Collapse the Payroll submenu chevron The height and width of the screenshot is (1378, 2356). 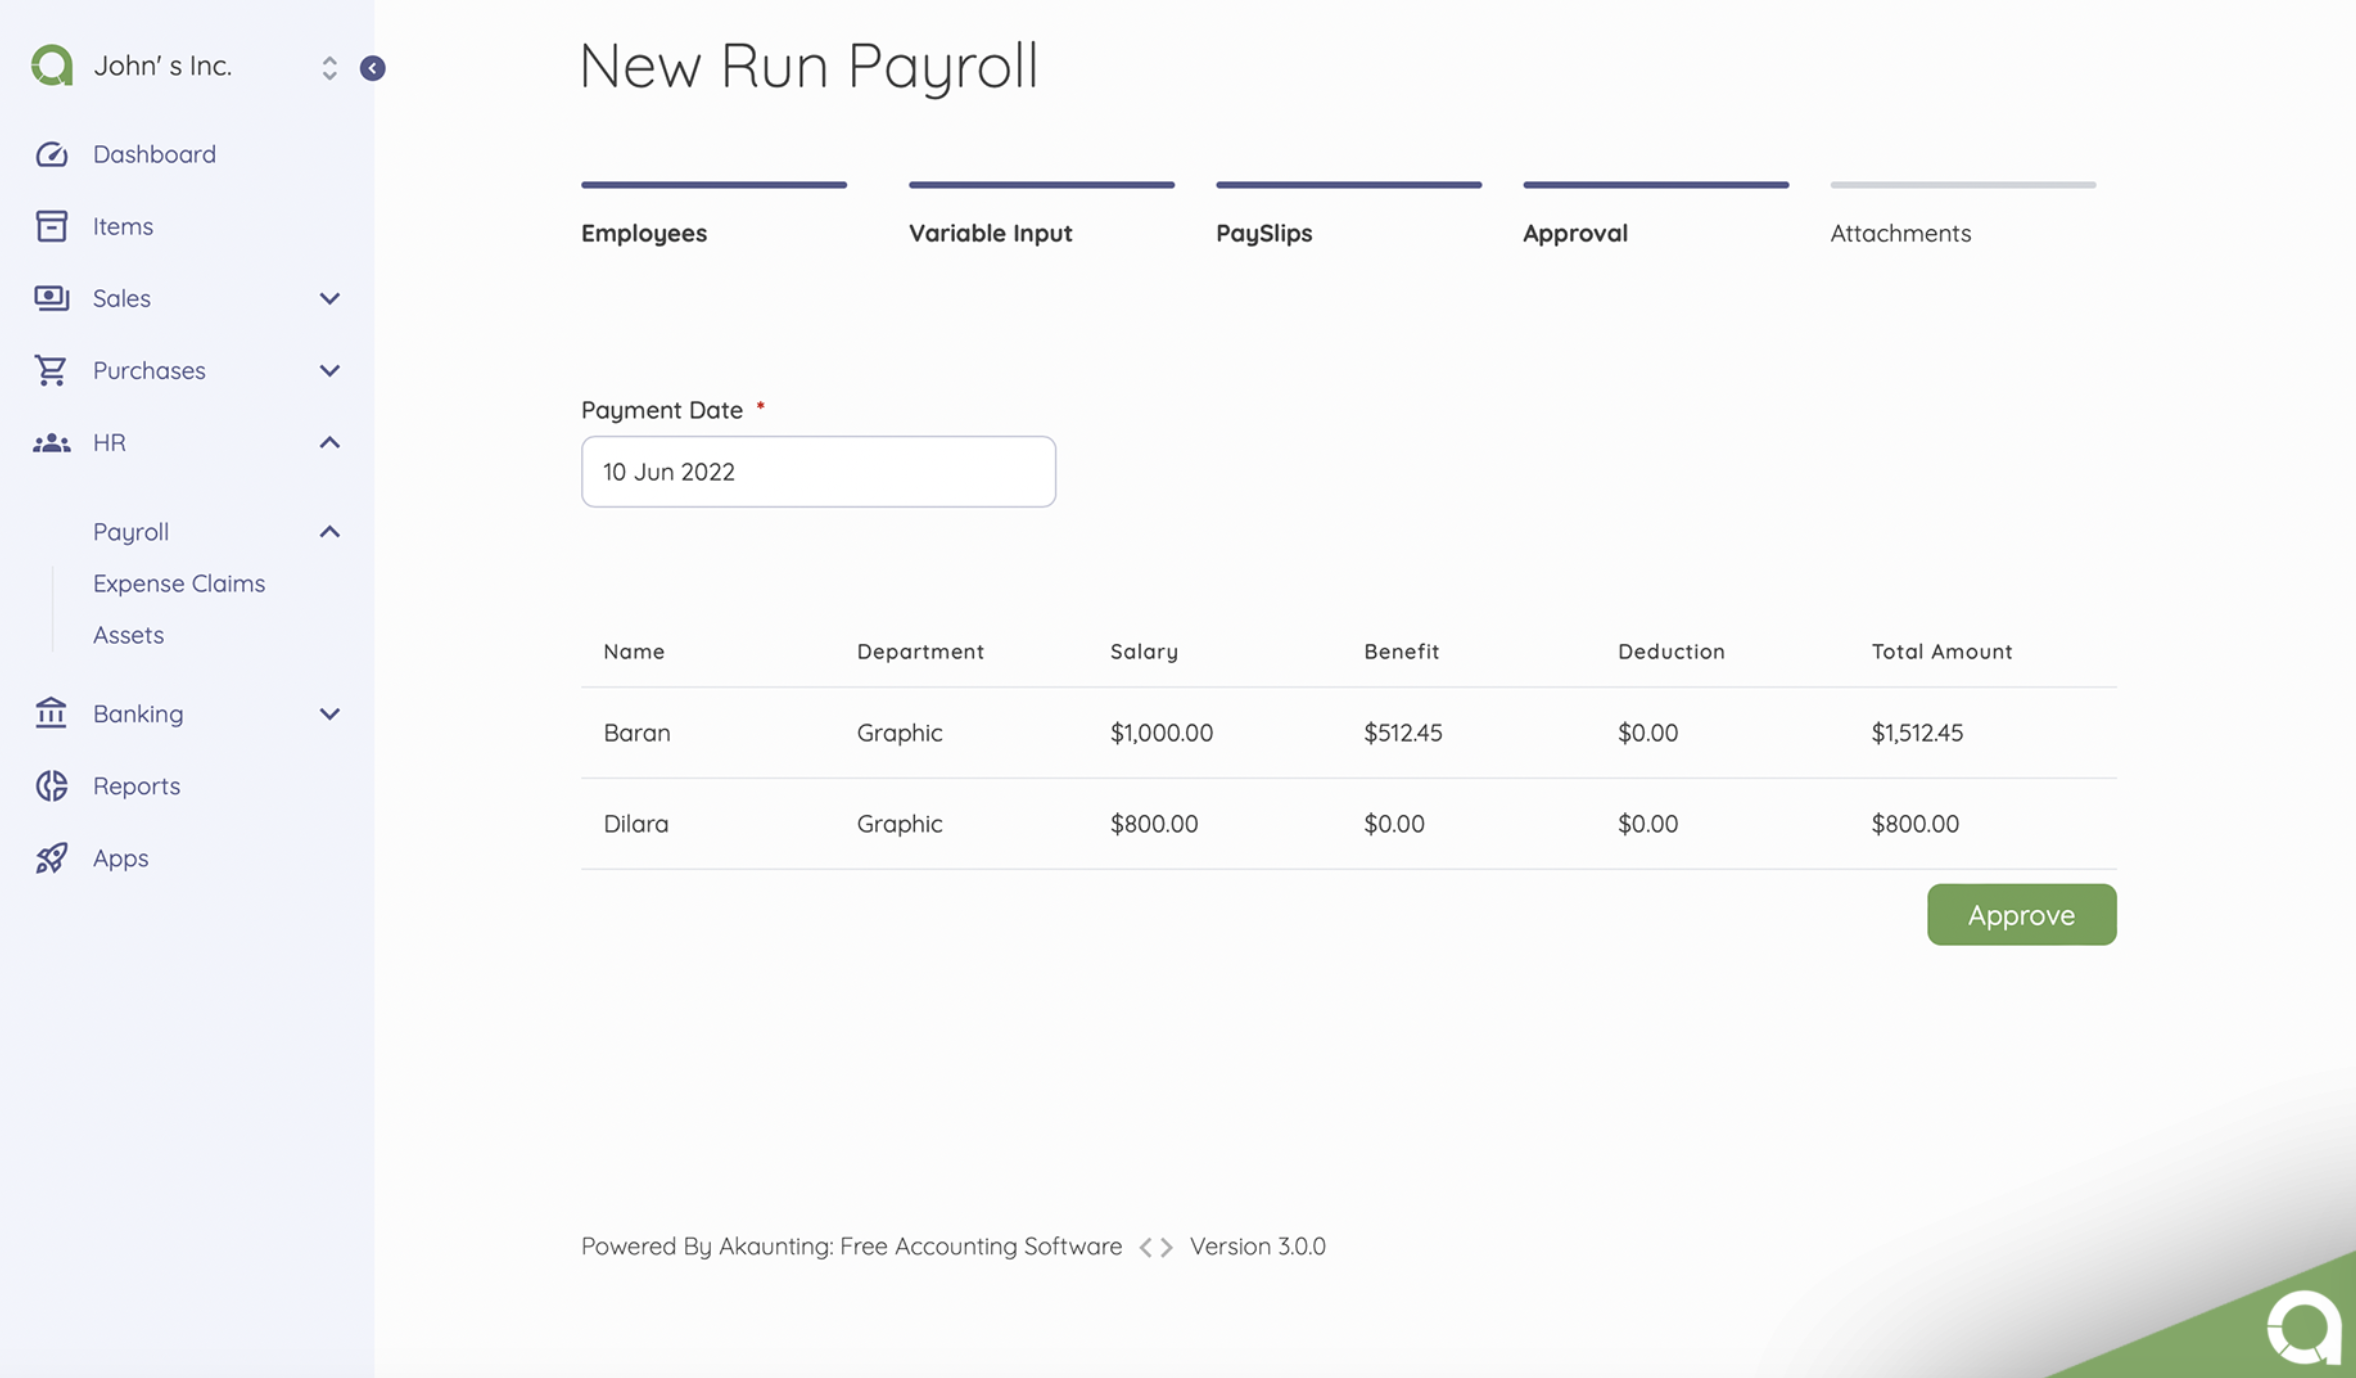(328, 531)
